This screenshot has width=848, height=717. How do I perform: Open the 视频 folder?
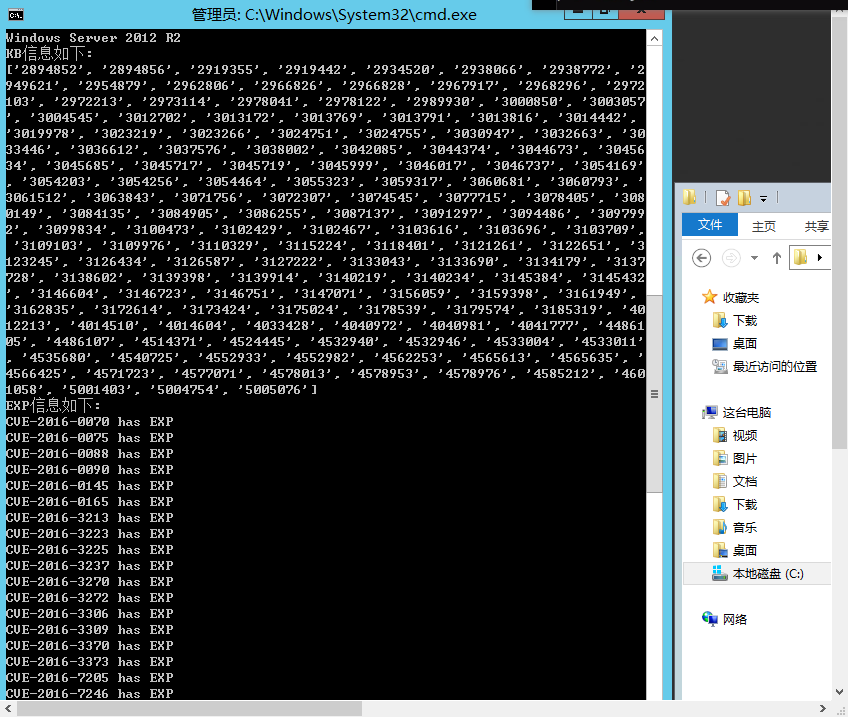(x=735, y=435)
